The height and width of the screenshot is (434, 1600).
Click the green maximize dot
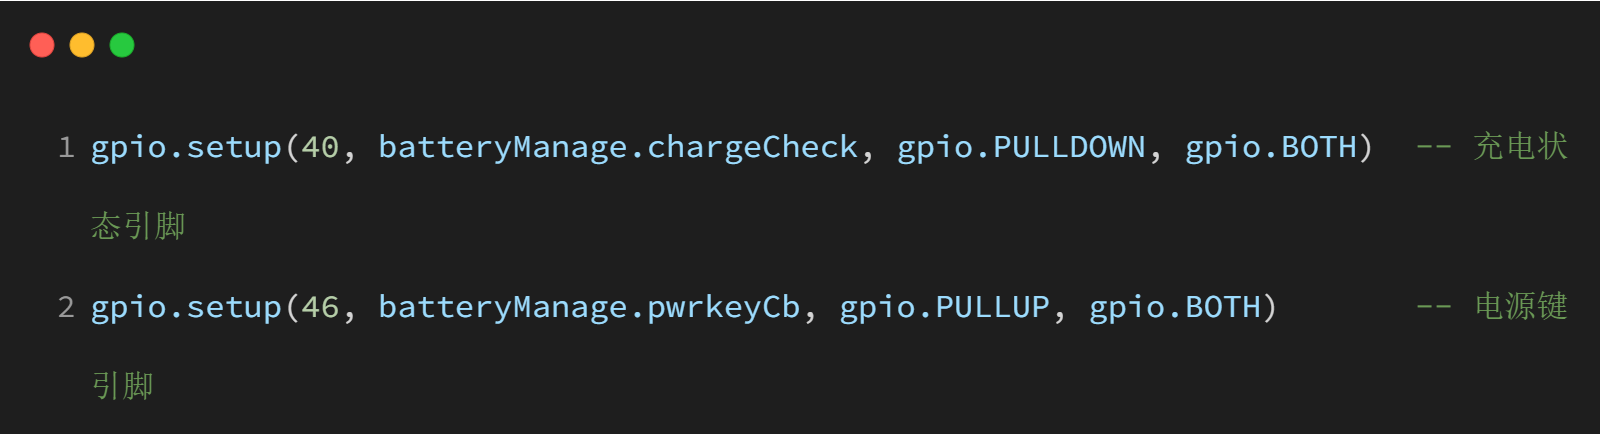(122, 45)
